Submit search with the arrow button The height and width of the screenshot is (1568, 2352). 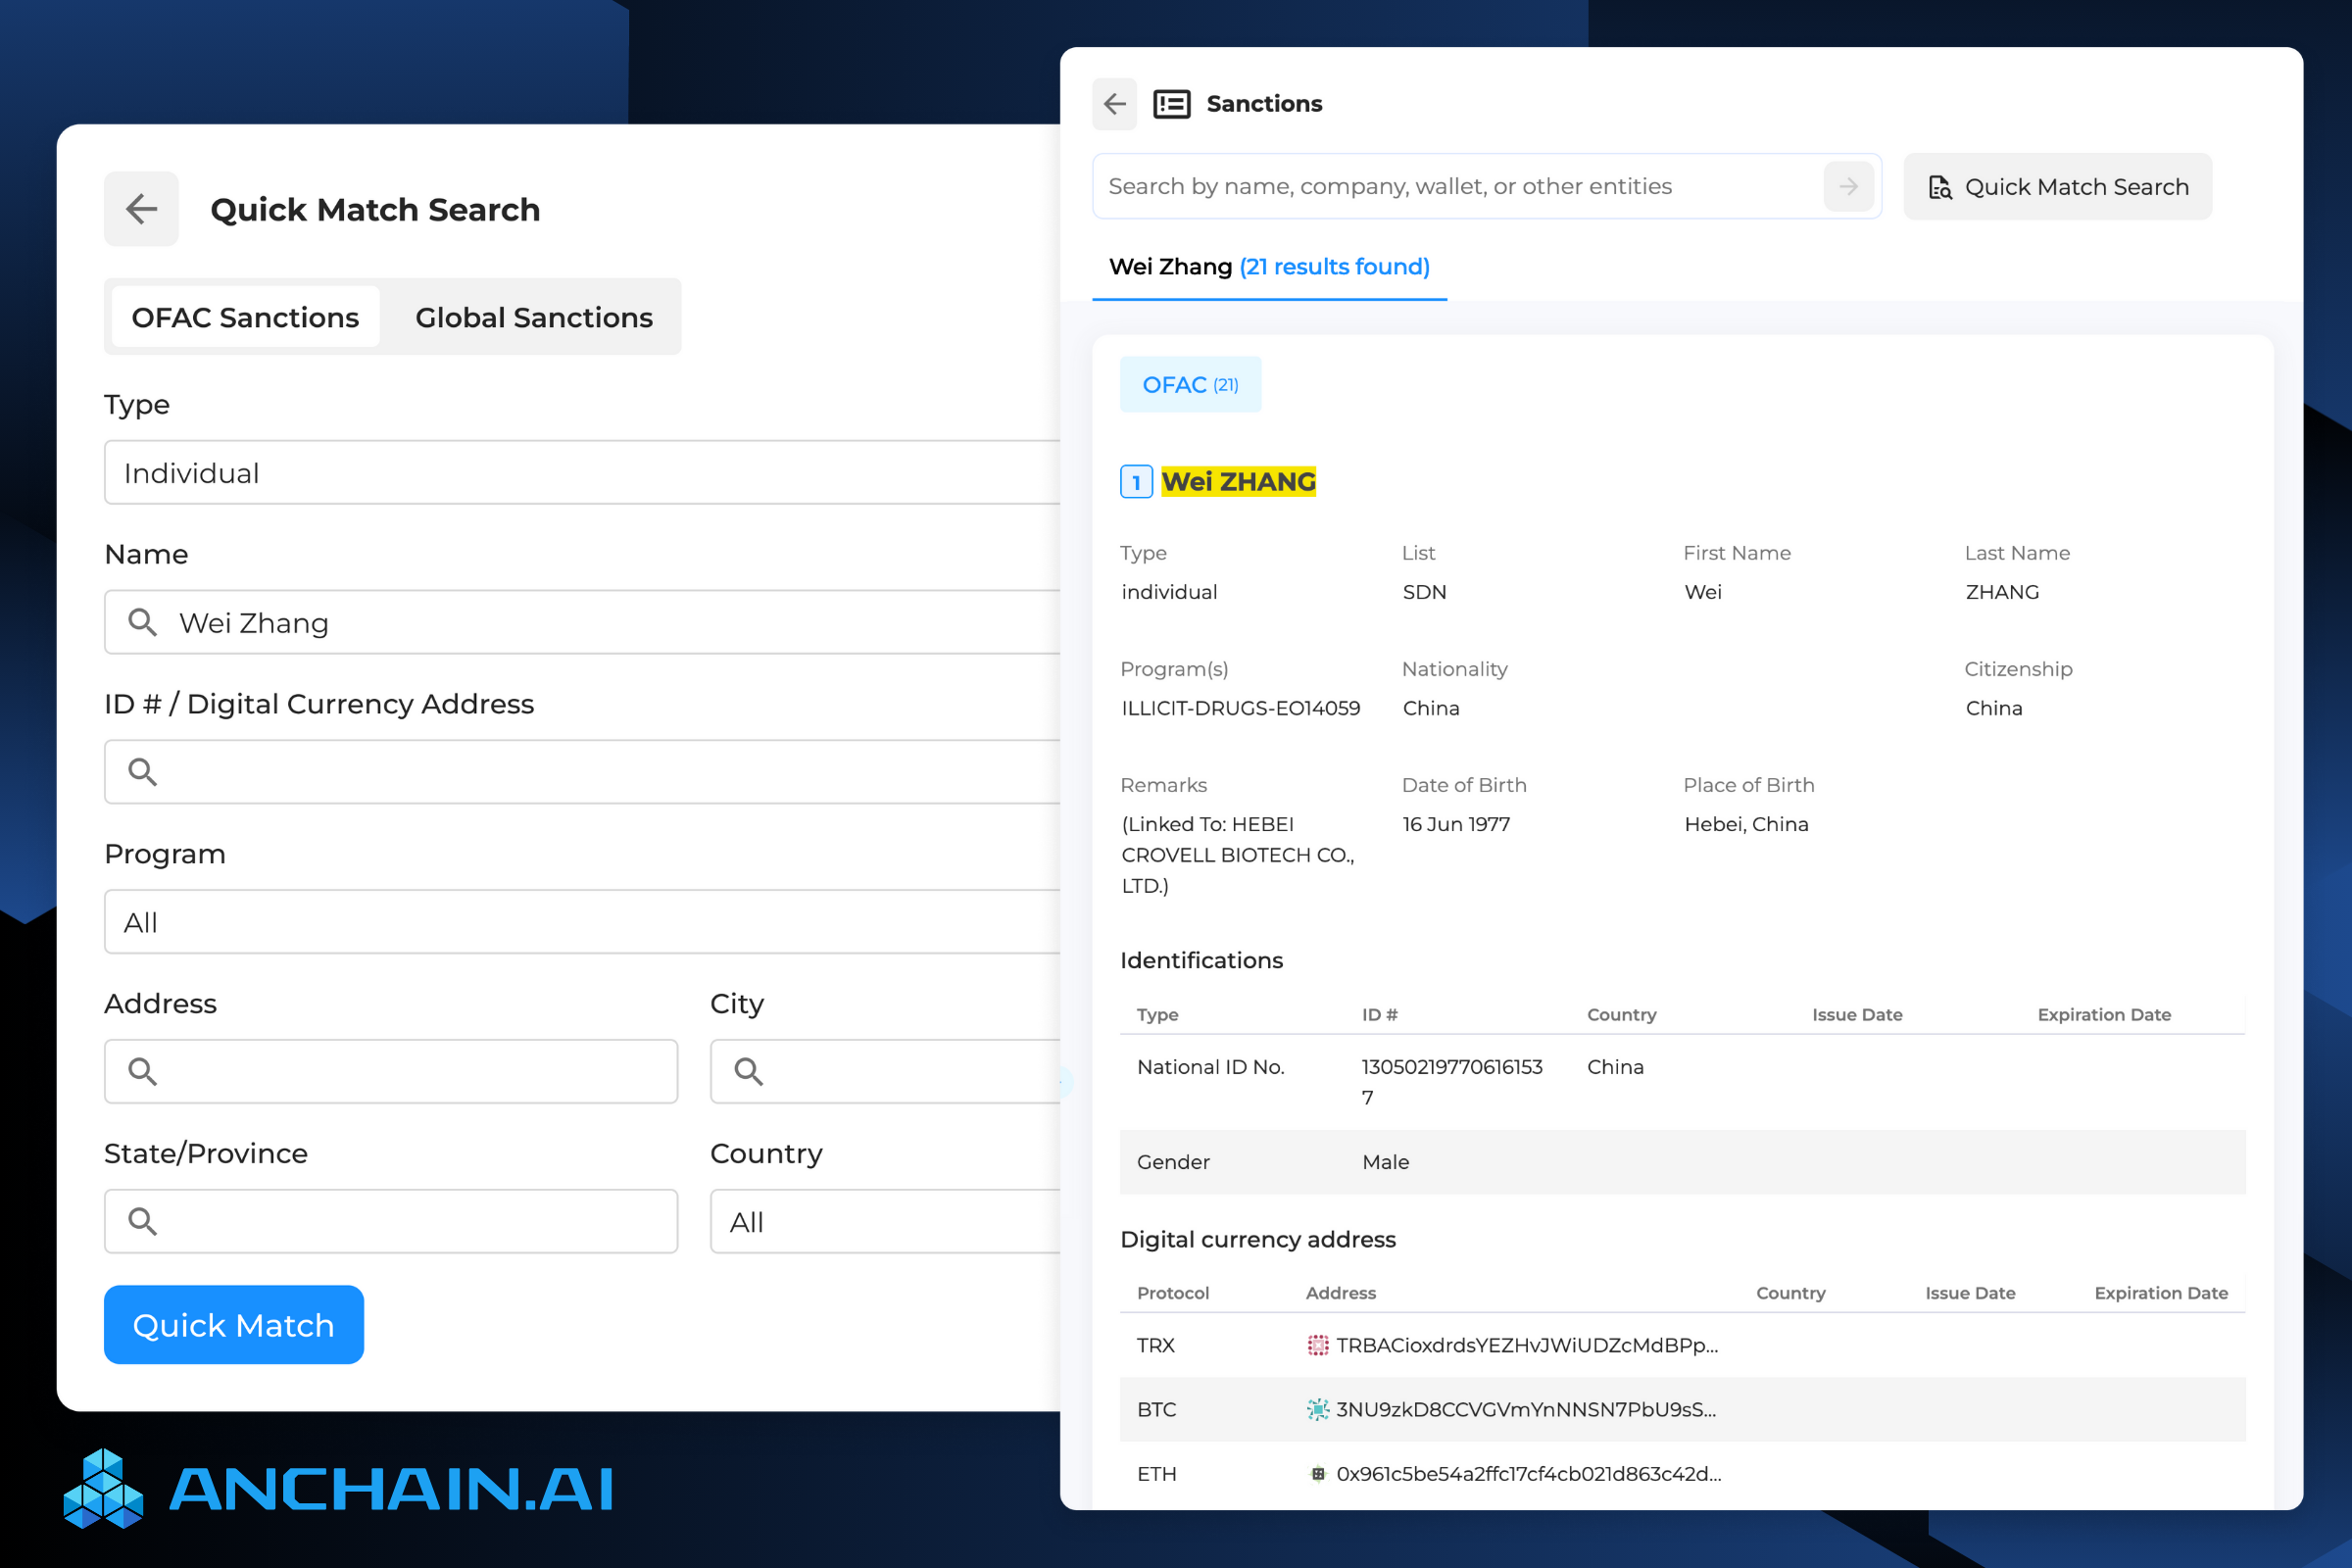click(x=1847, y=187)
